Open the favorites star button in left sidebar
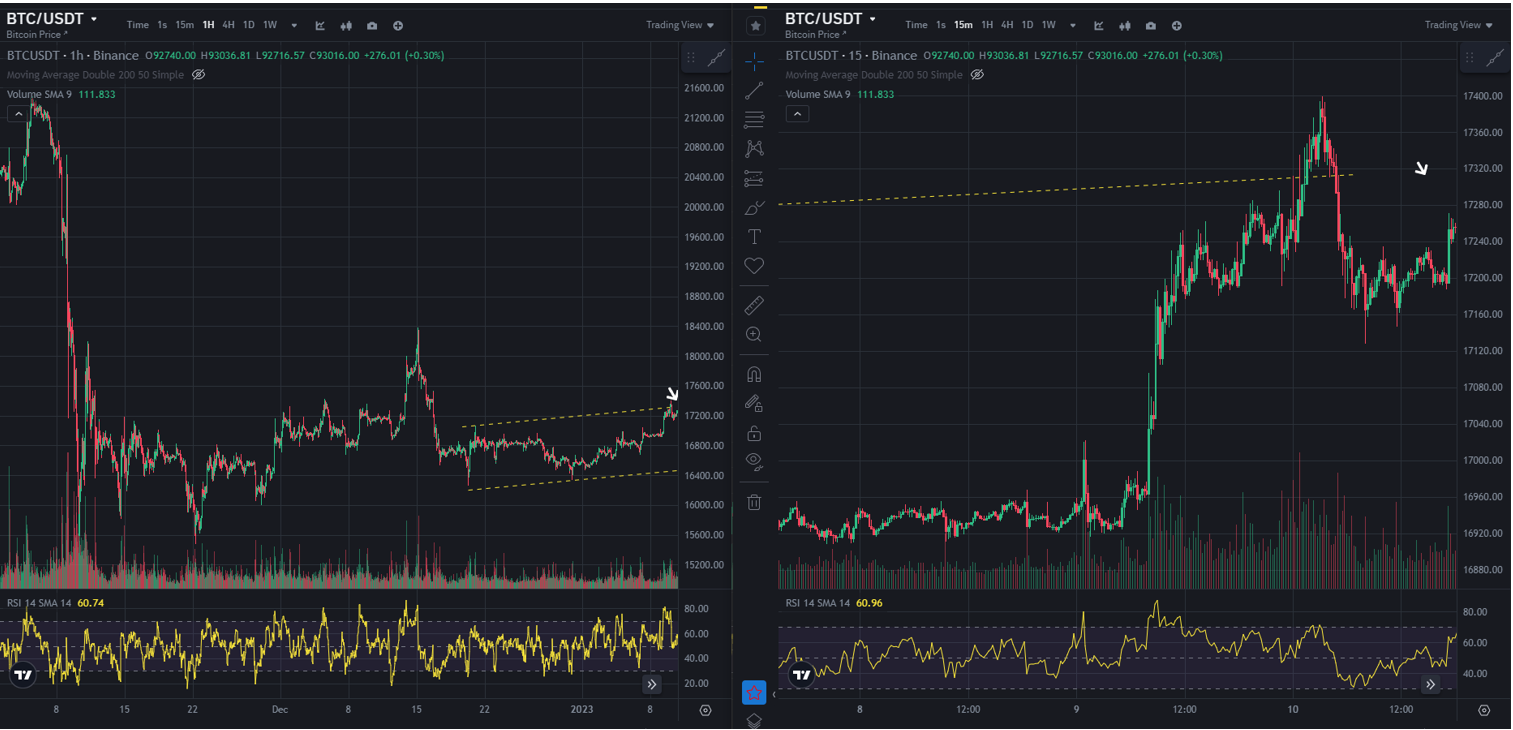Viewport: 1513px width, 730px height. coord(754,692)
